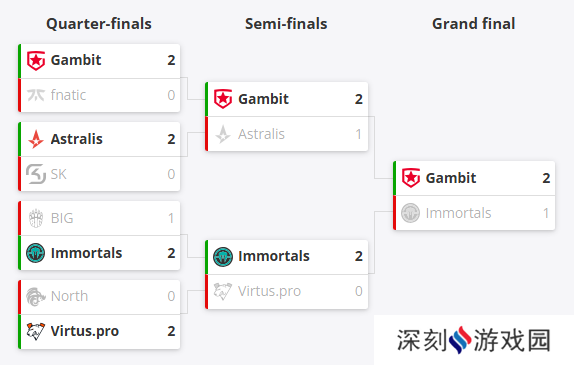Viewport: 574px width, 365px height.
Task: Select the Semi-finals column heading
Action: pyautogui.click(x=286, y=24)
